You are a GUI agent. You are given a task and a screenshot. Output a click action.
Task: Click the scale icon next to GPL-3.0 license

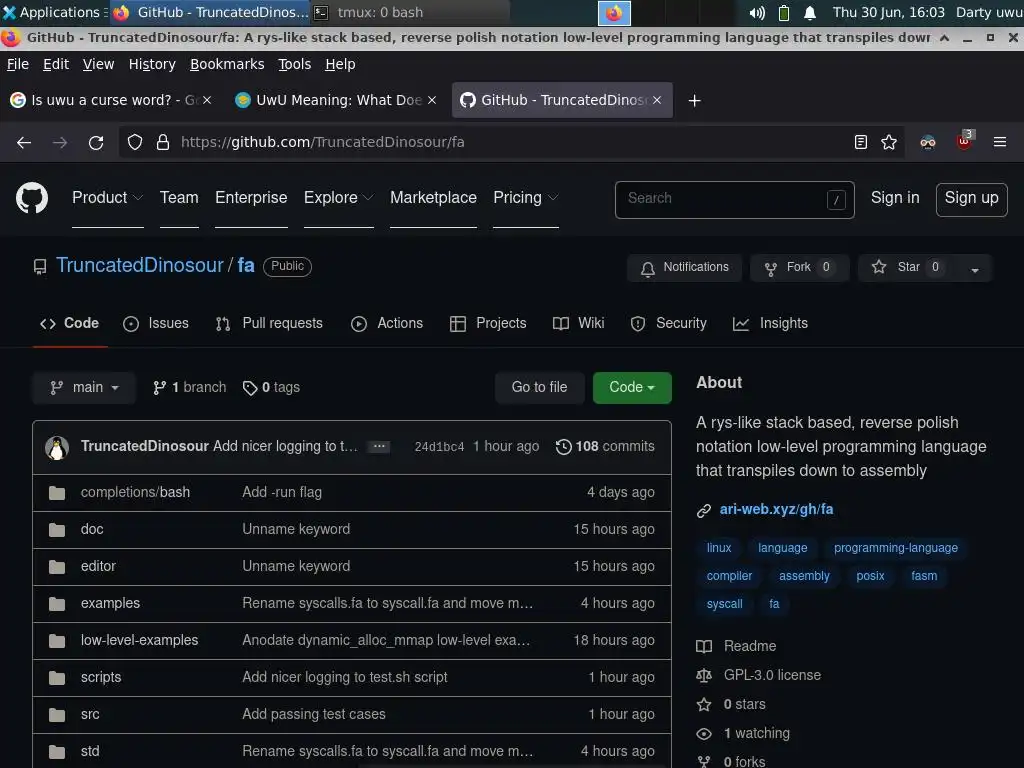pos(704,675)
